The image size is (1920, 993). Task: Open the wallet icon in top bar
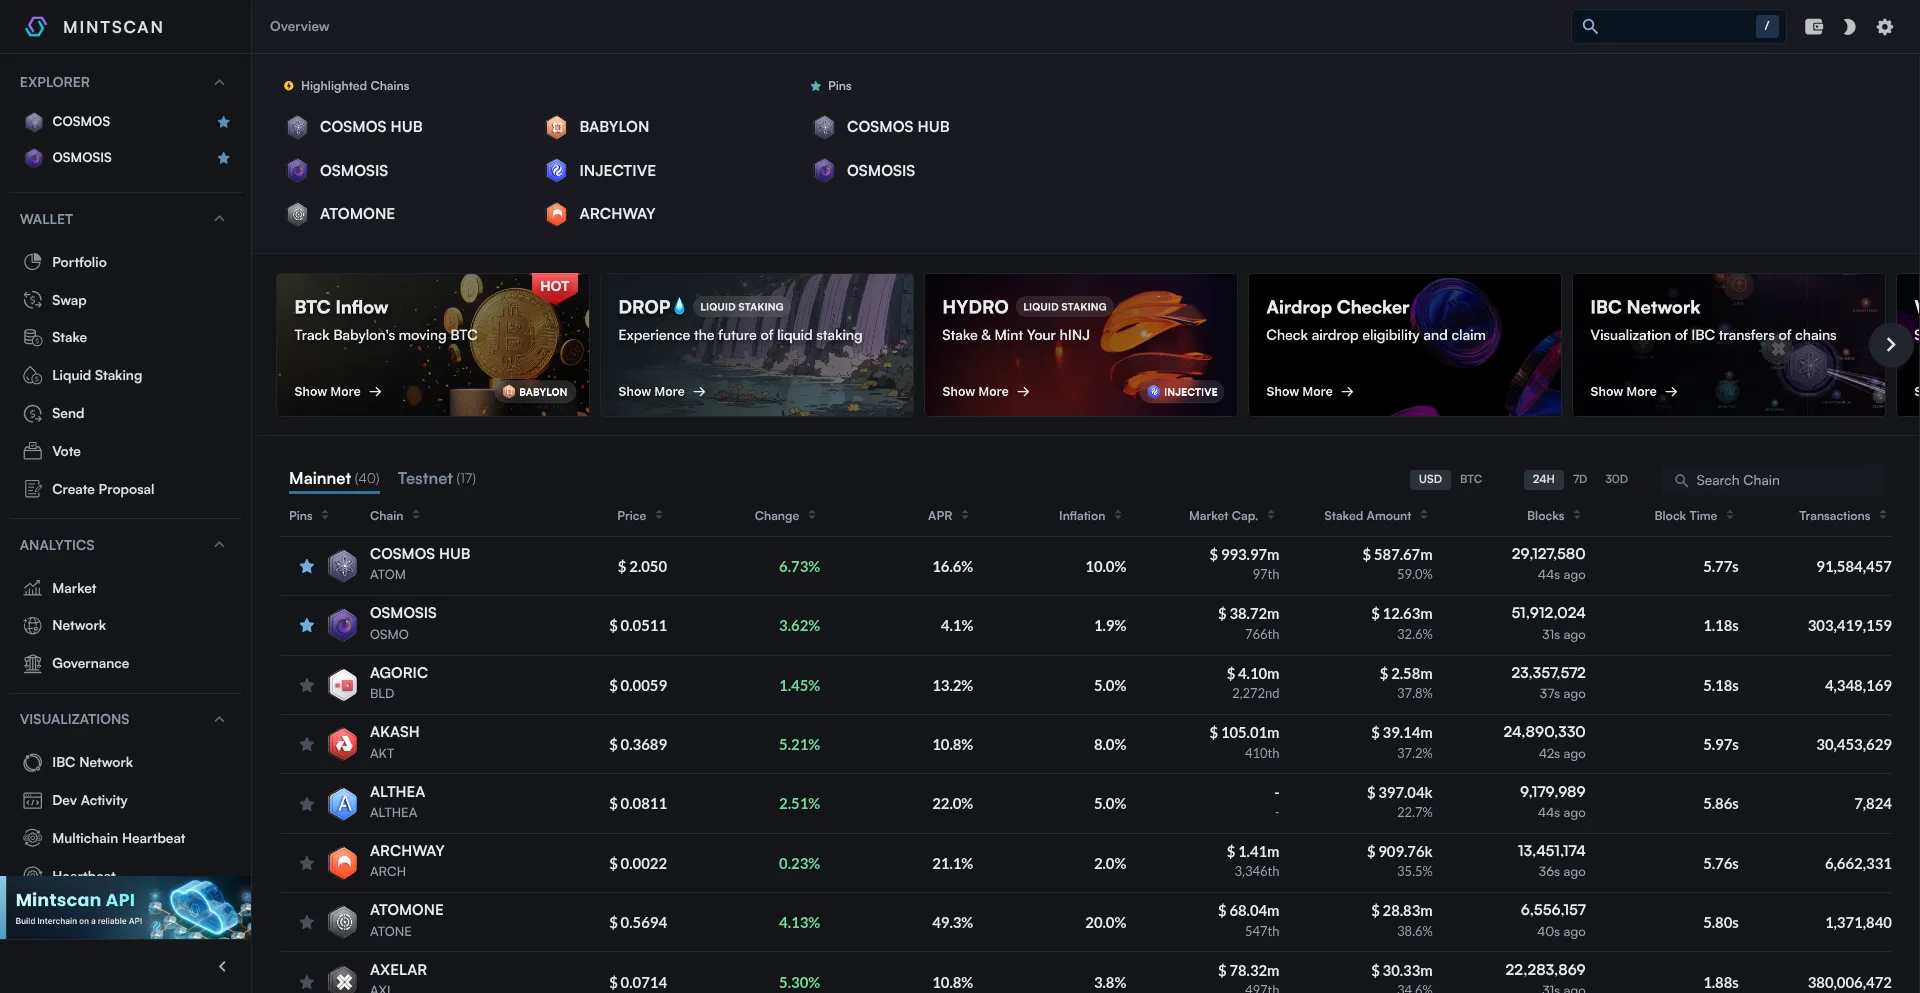1814,27
